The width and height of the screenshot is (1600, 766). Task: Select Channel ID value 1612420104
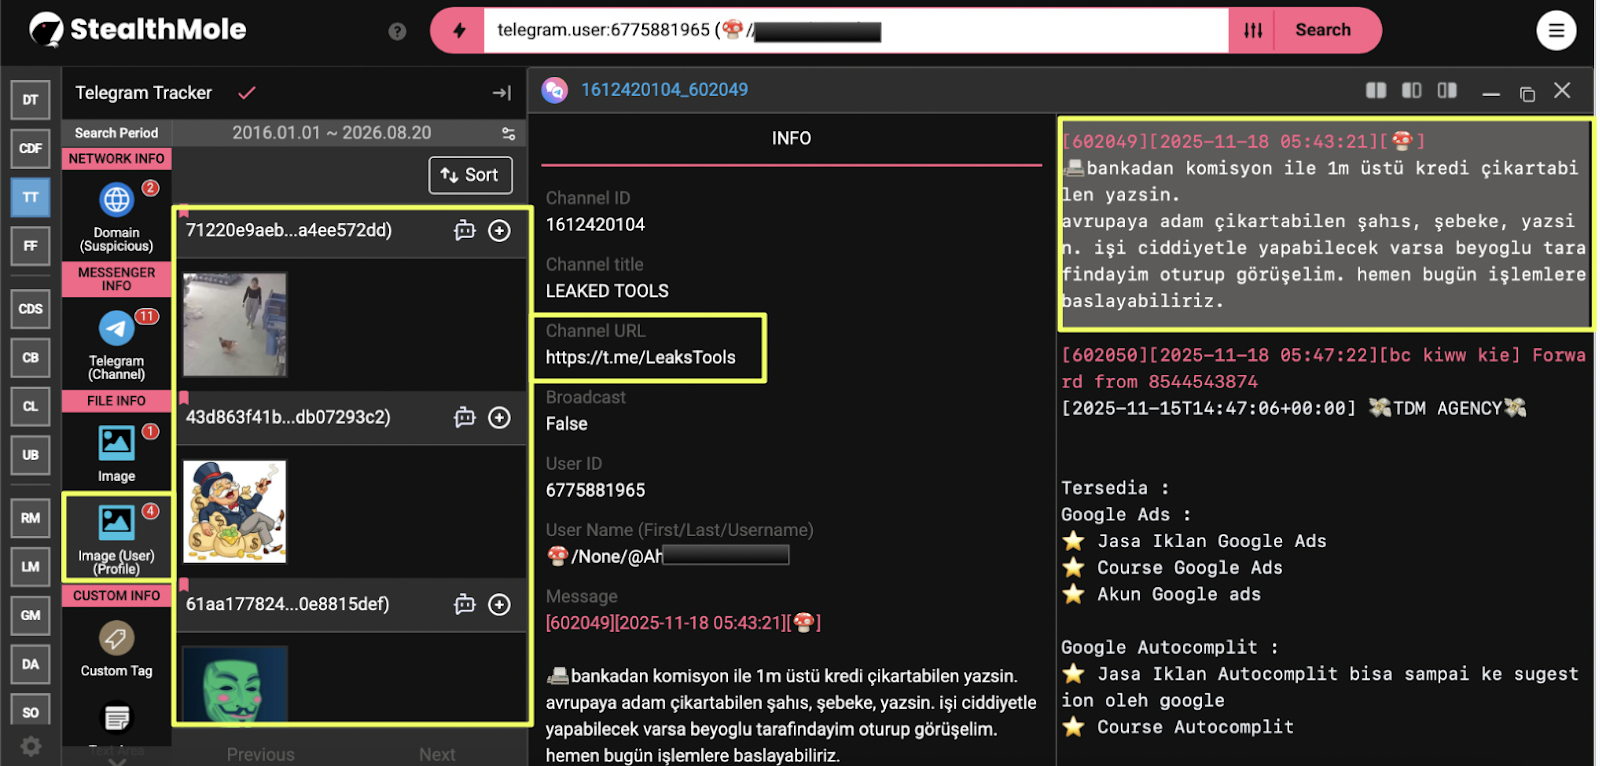click(x=595, y=225)
